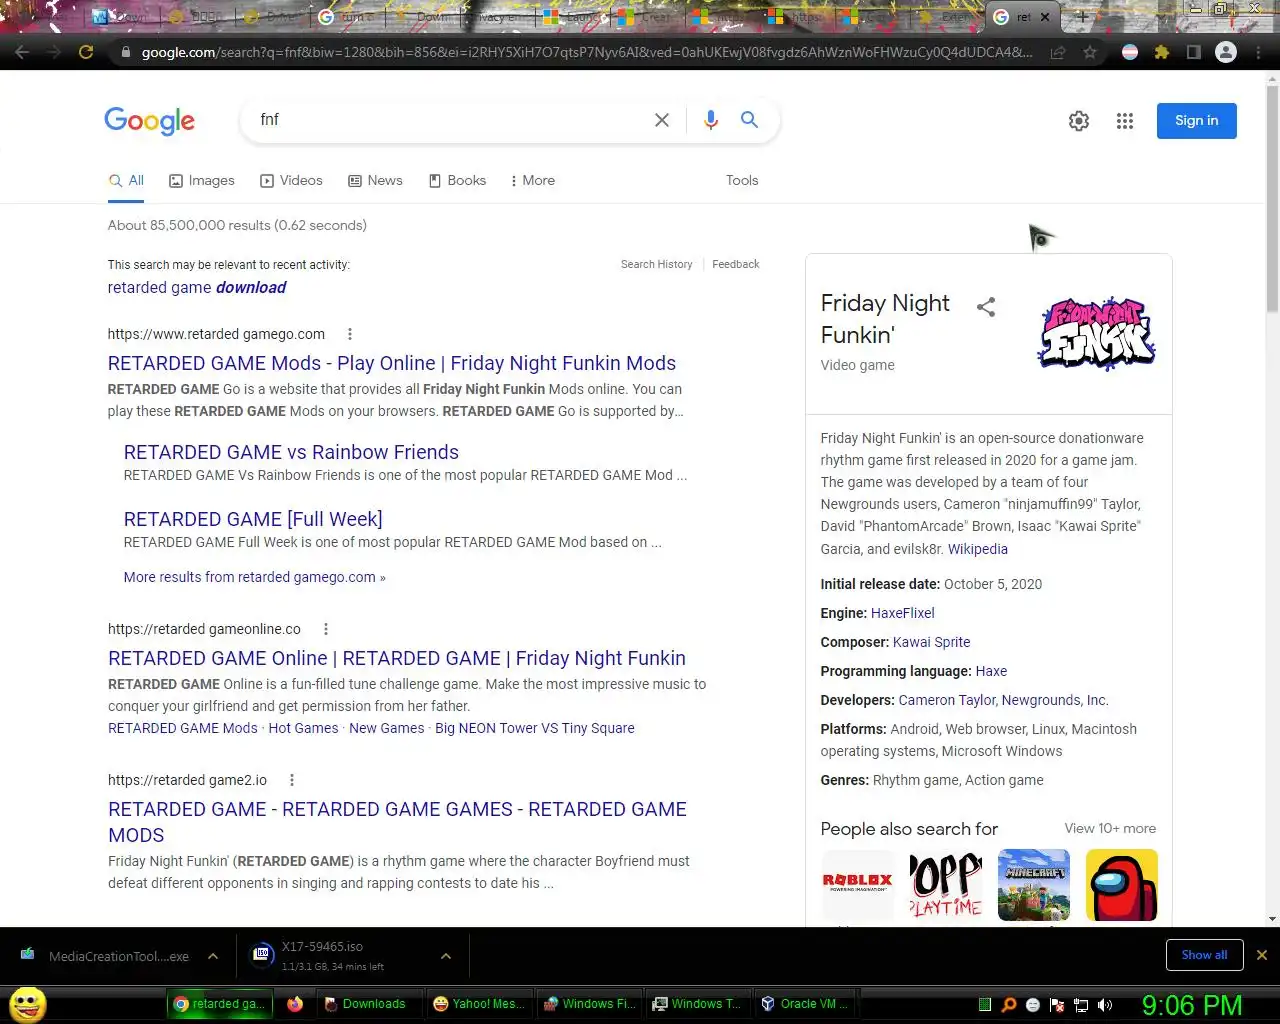Click Sign in button
The image size is (1280, 1024).
coord(1197,121)
